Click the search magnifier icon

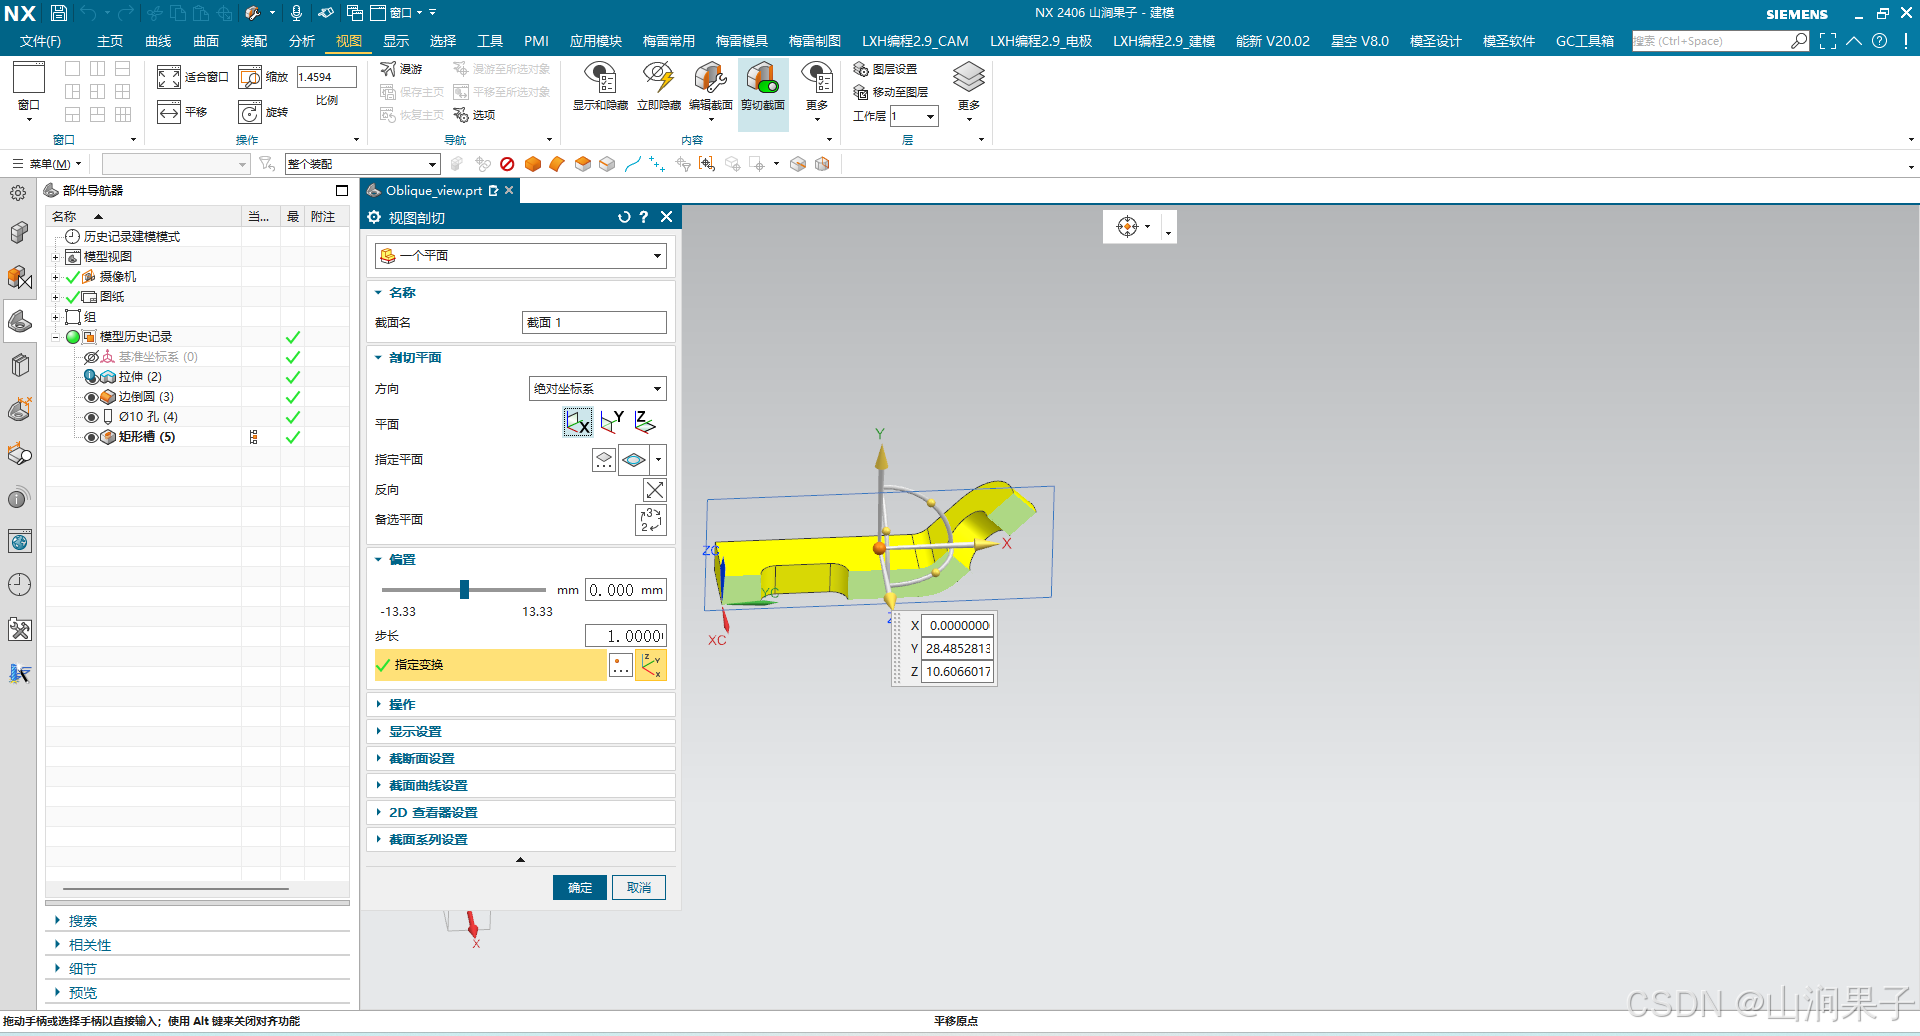[1800, 41]
